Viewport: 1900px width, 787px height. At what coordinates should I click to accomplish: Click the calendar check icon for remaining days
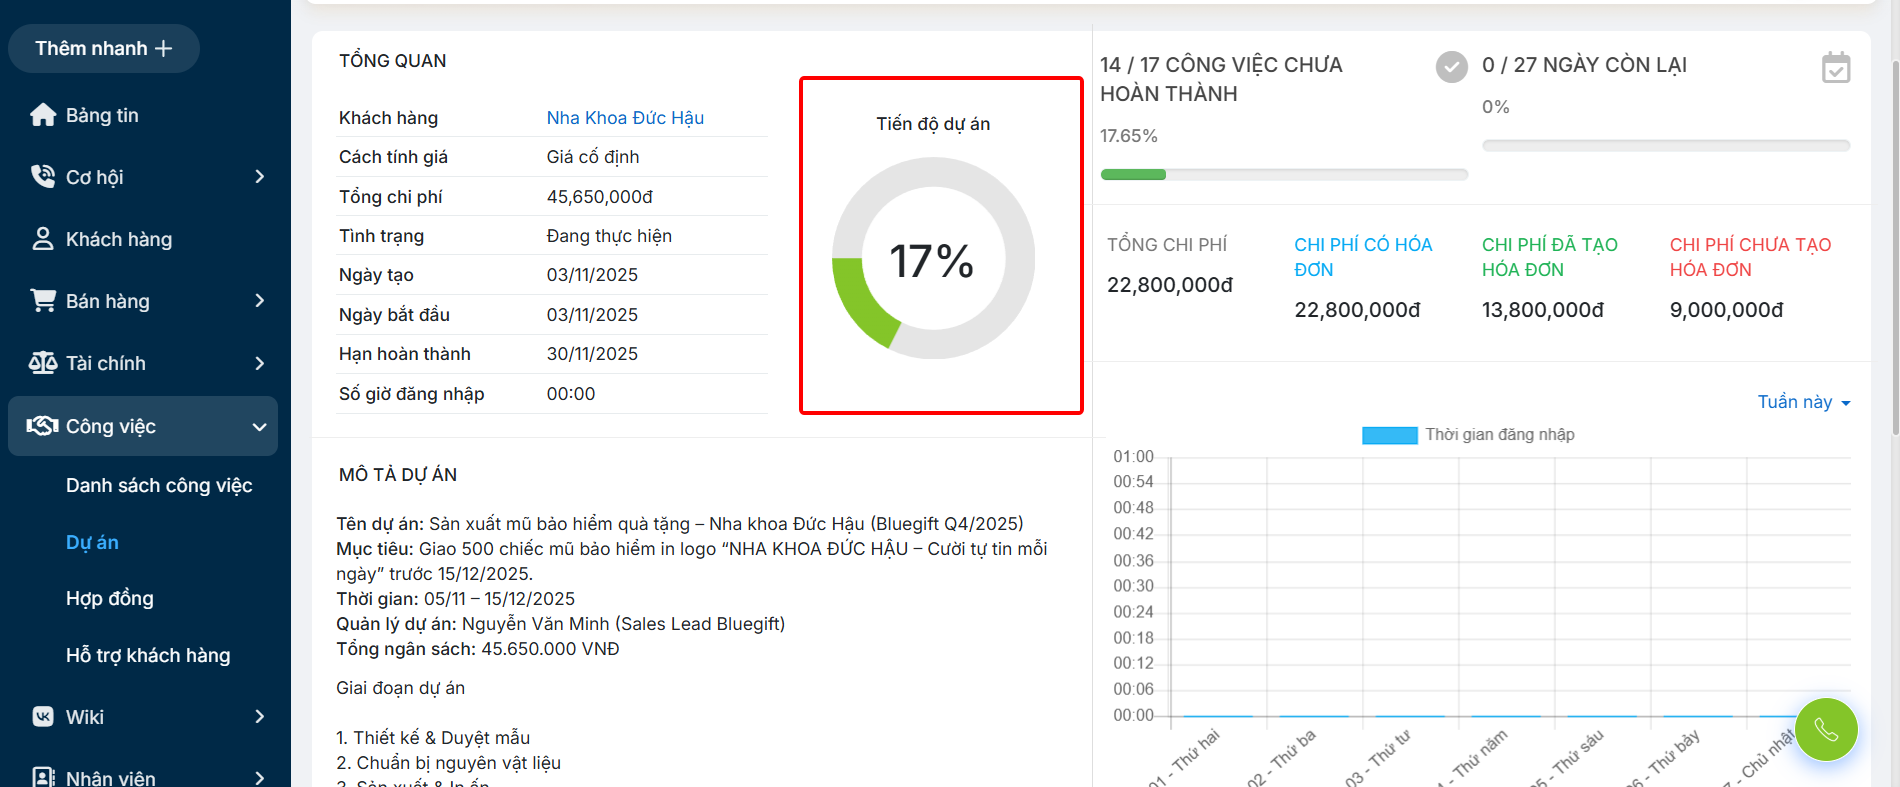(x=1836, y=68)
